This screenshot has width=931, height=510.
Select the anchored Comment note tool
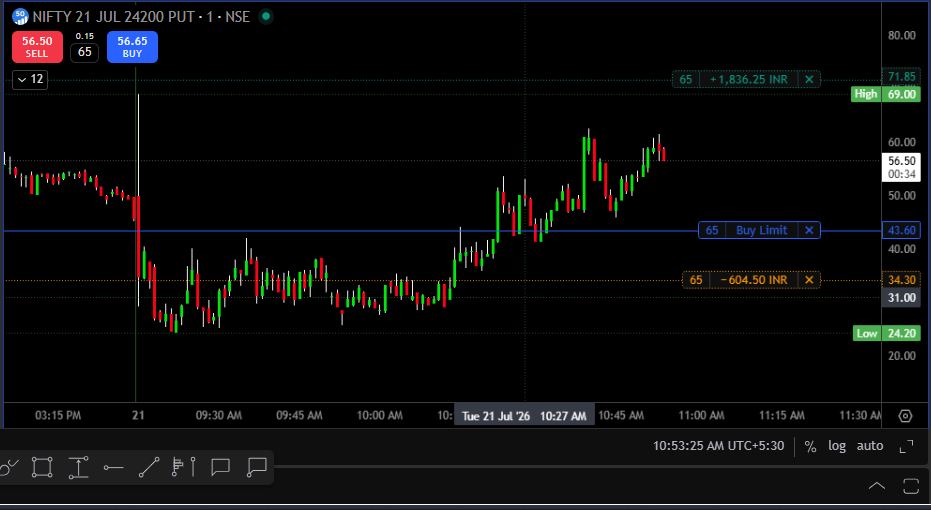(256, 467)
